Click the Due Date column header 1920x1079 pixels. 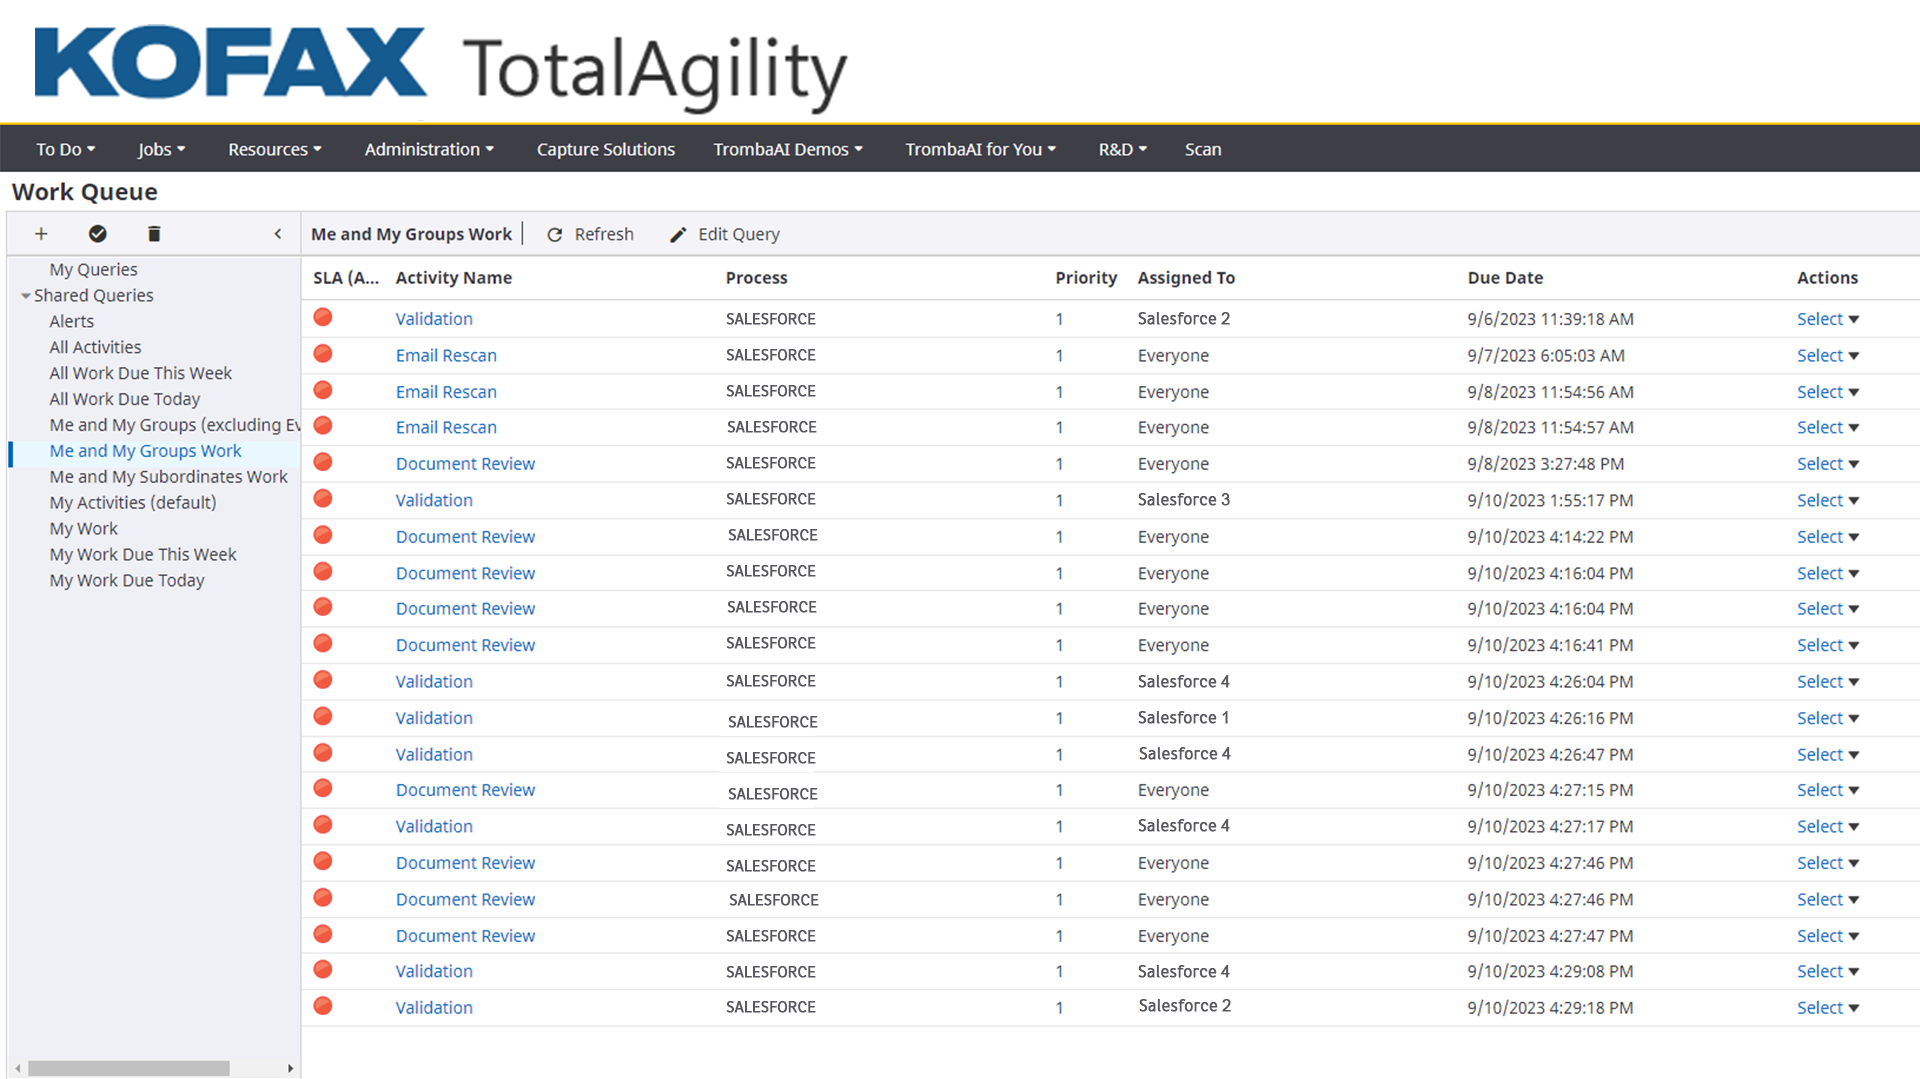1504,278
